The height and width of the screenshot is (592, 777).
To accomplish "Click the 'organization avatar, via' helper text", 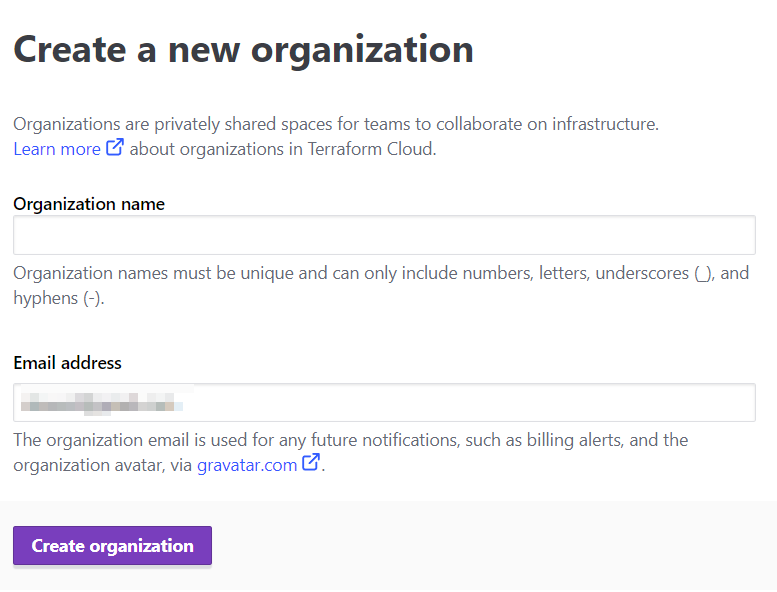I will (x=103, y=465).
